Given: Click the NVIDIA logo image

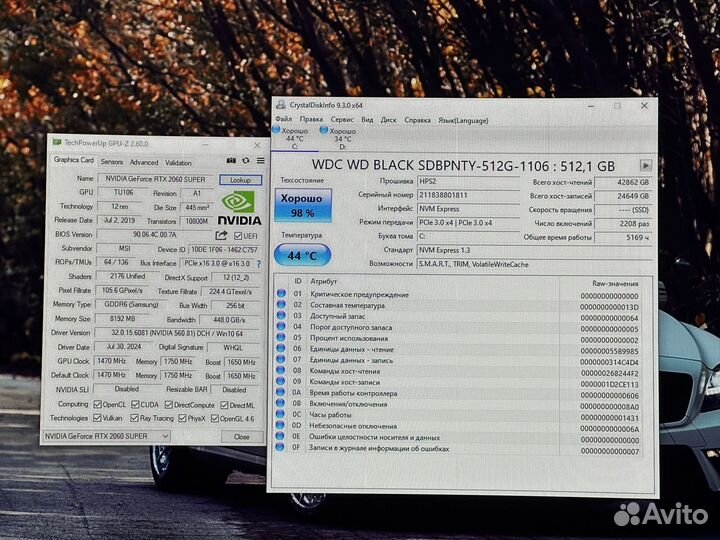Looking at the screenshot, I should pos(239,205).
